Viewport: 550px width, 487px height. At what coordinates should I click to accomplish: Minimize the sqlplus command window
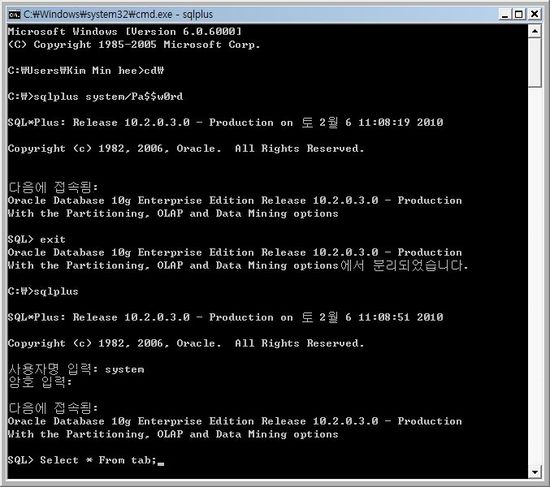pos(505,14)
